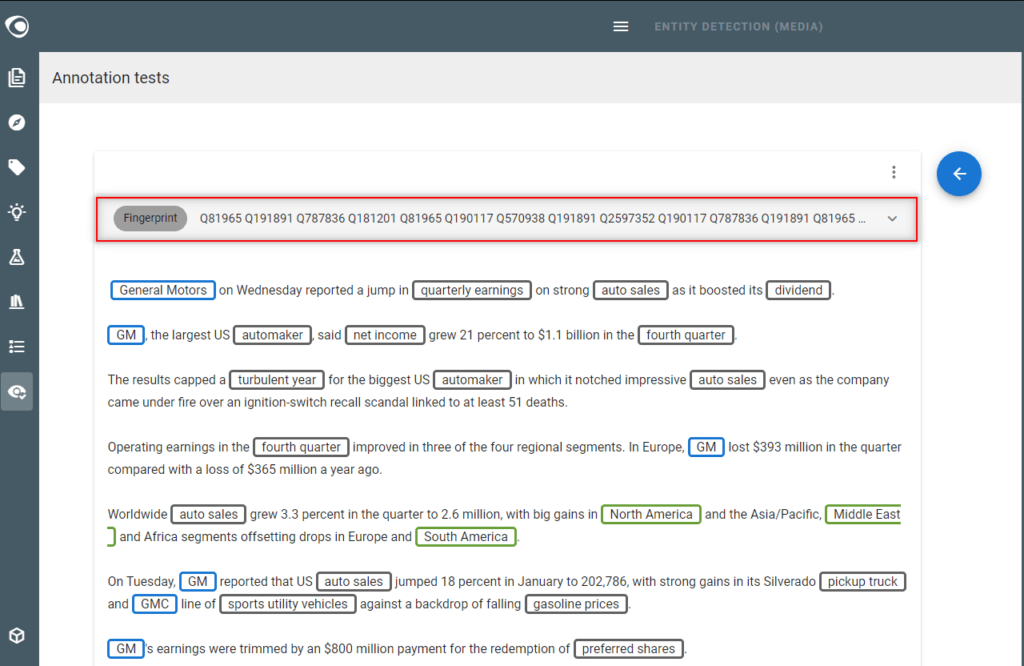Open the lab flask icon in sidebar
This screenshot has width=1024, height=666.
(17, 257)
